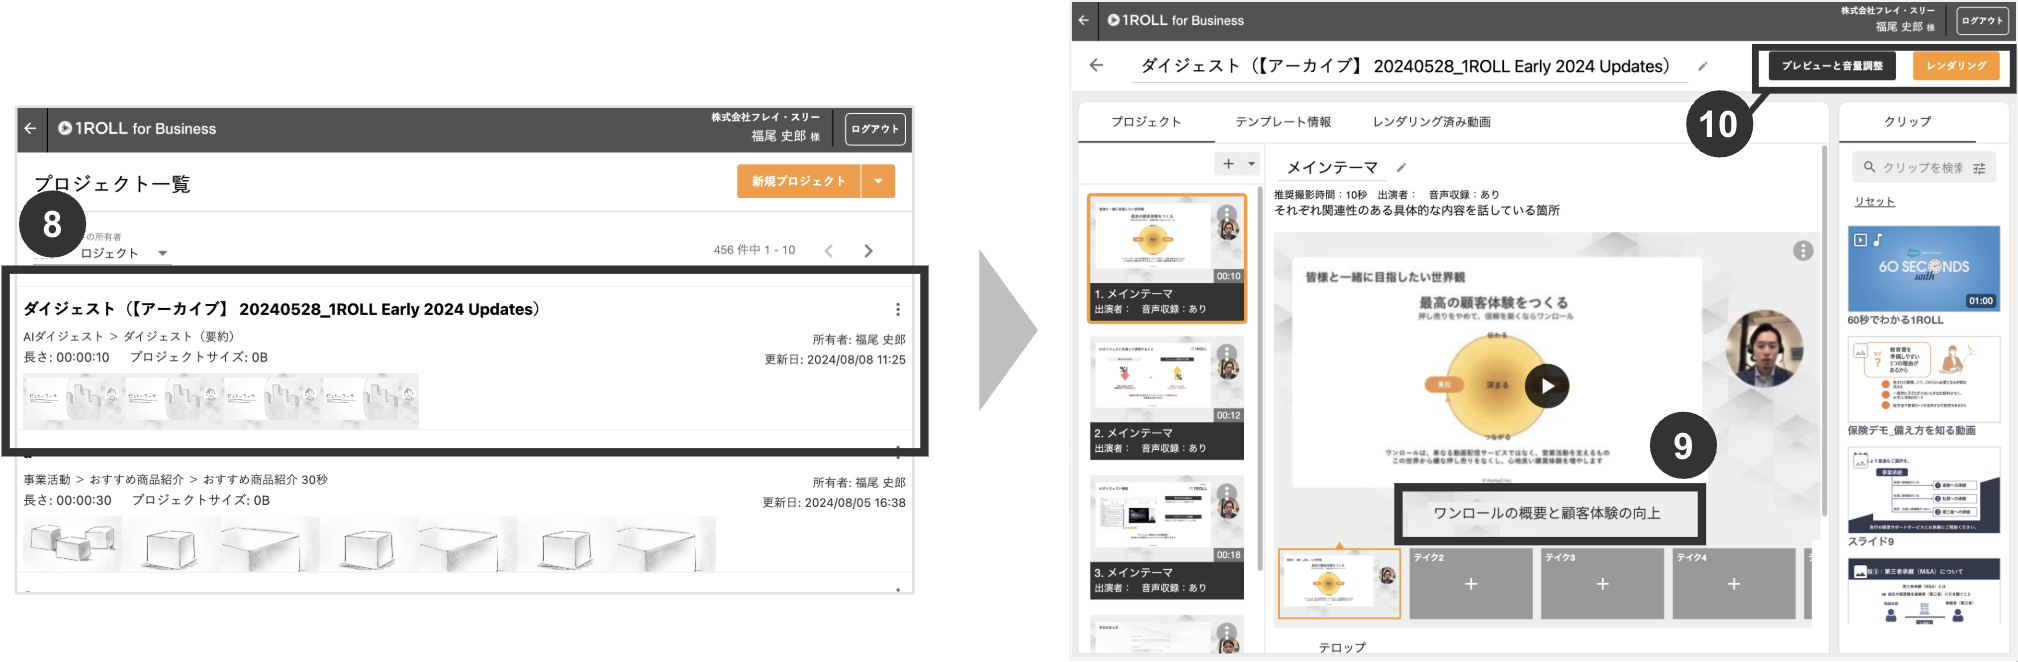Select scene 1. メインテーマ thumbnail
Viewport: 2018px width, 662px height.
(x=1167, y=258)
